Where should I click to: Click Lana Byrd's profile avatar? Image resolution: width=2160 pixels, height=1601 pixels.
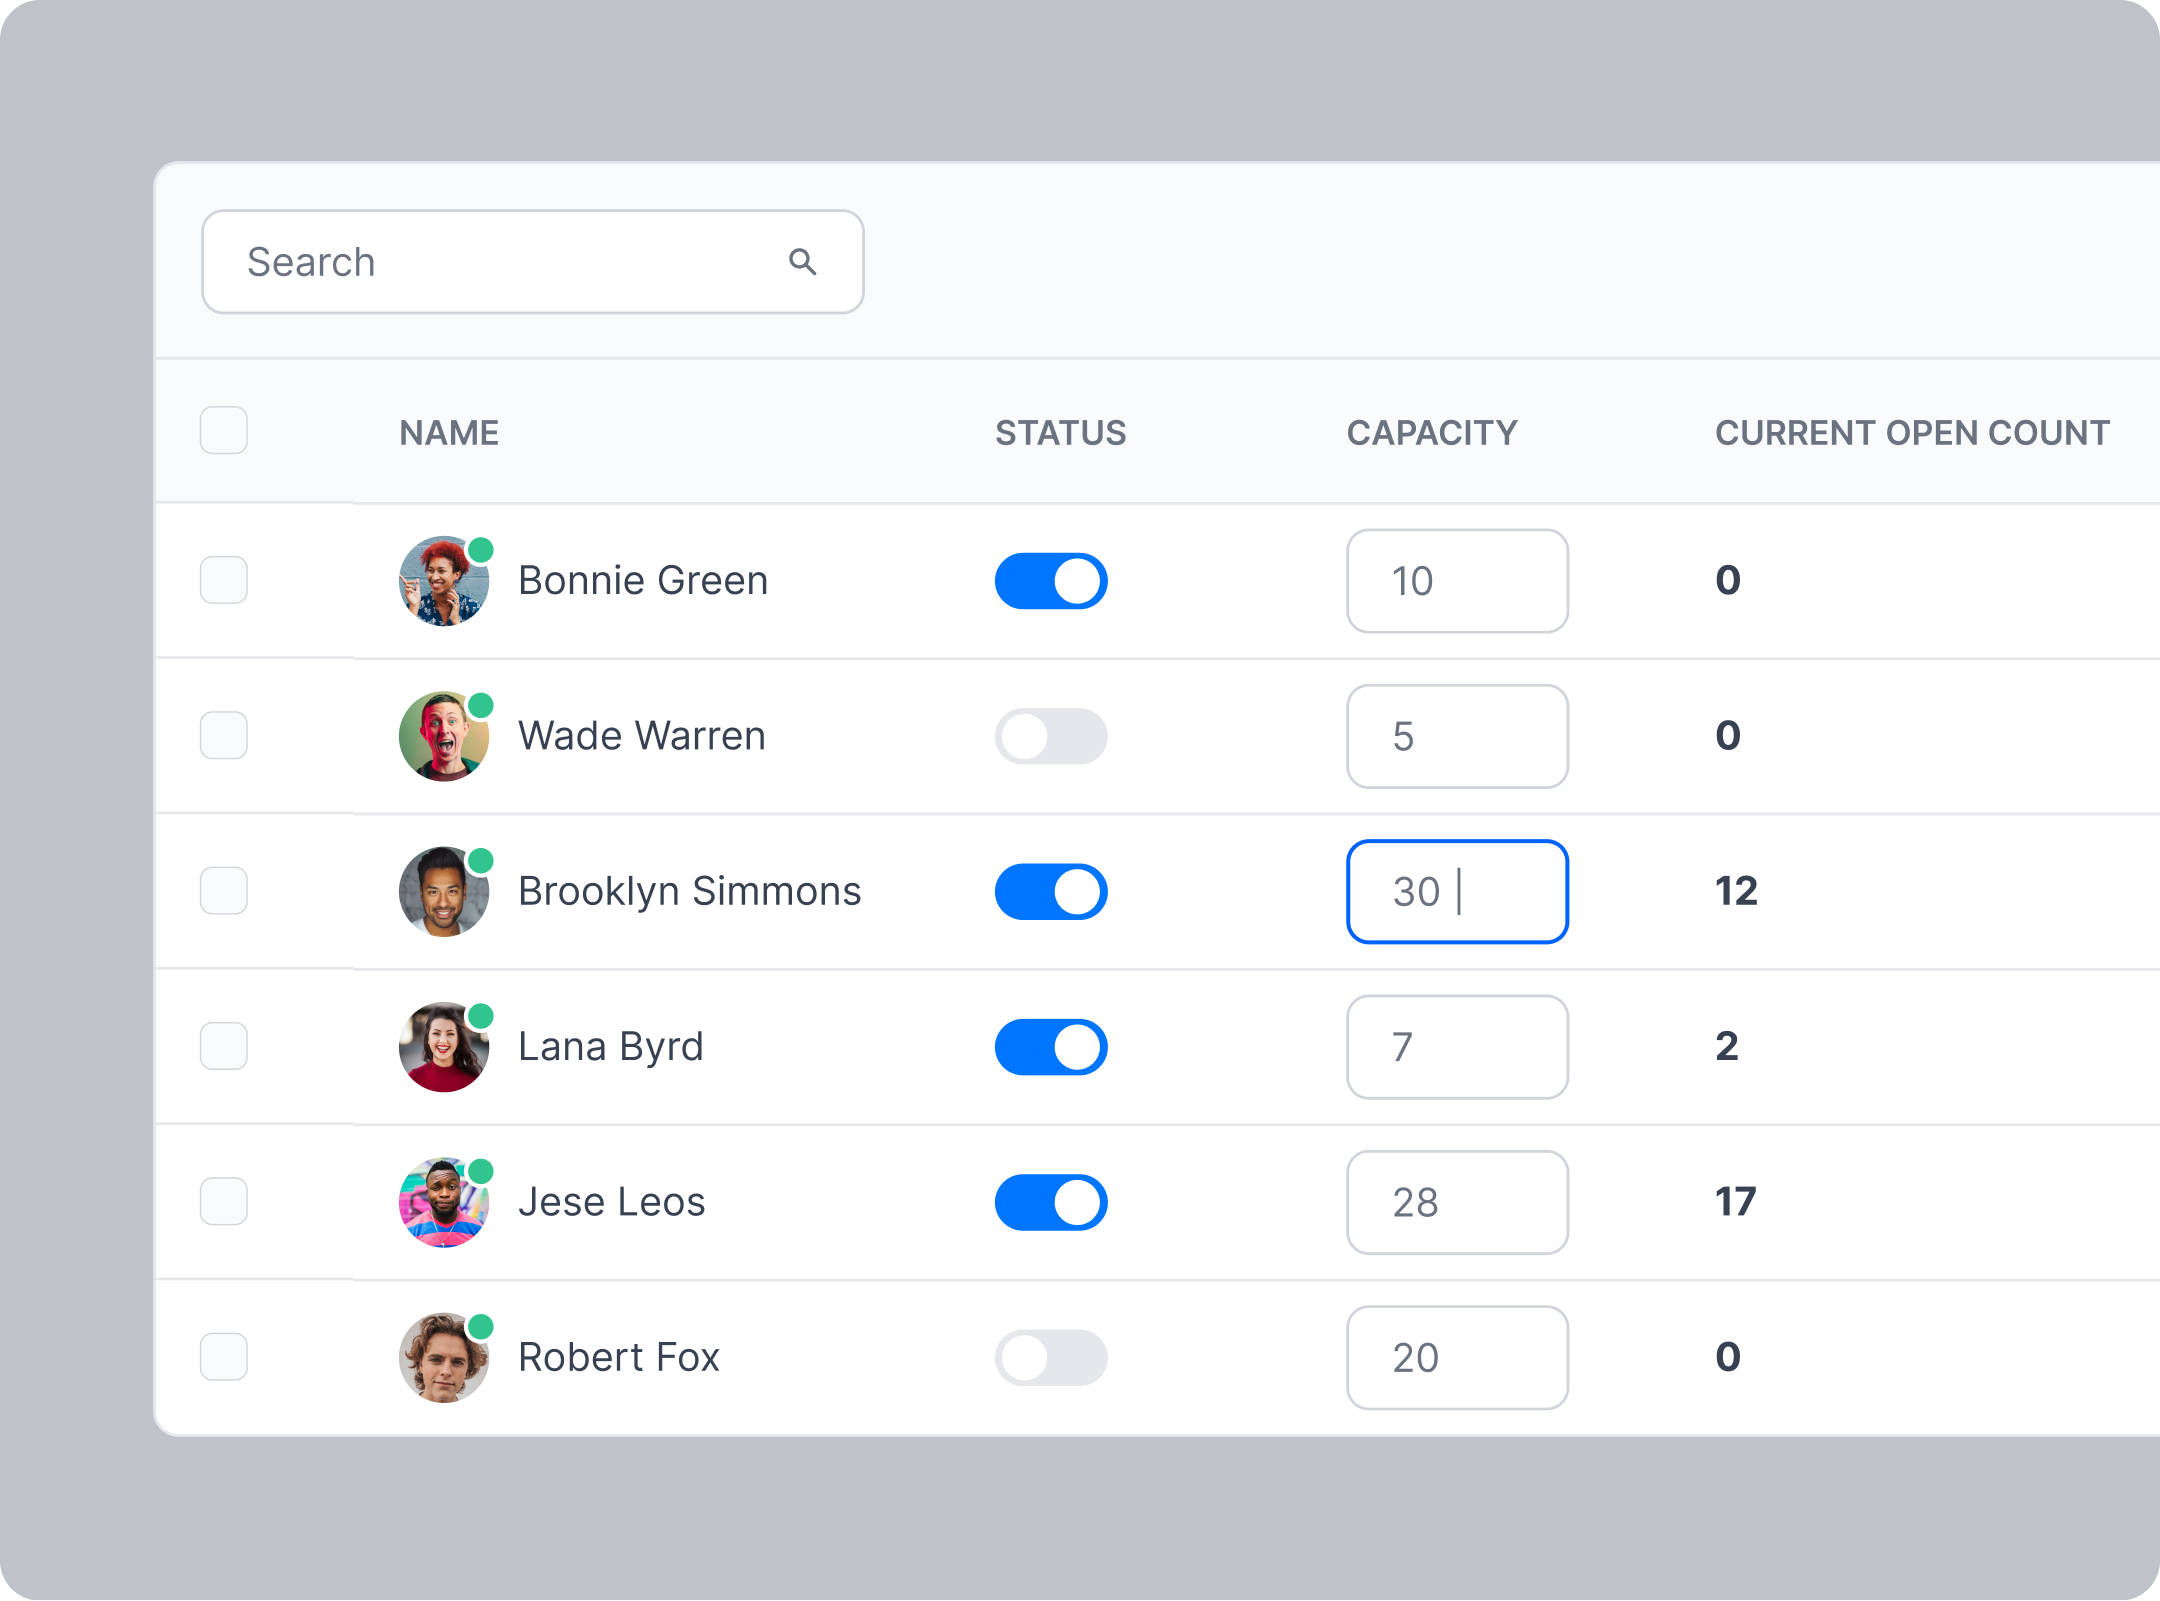click(x=444, y=1046)
